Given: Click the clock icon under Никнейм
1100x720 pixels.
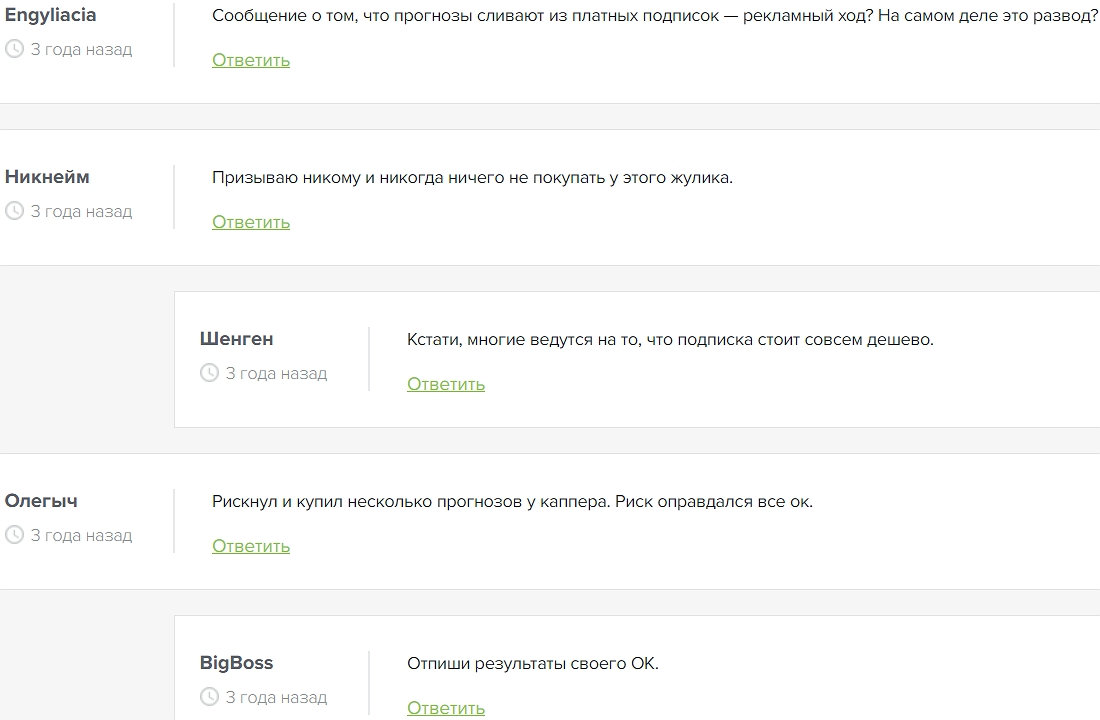Looking at the screenshot, I should tap(13, 211).
